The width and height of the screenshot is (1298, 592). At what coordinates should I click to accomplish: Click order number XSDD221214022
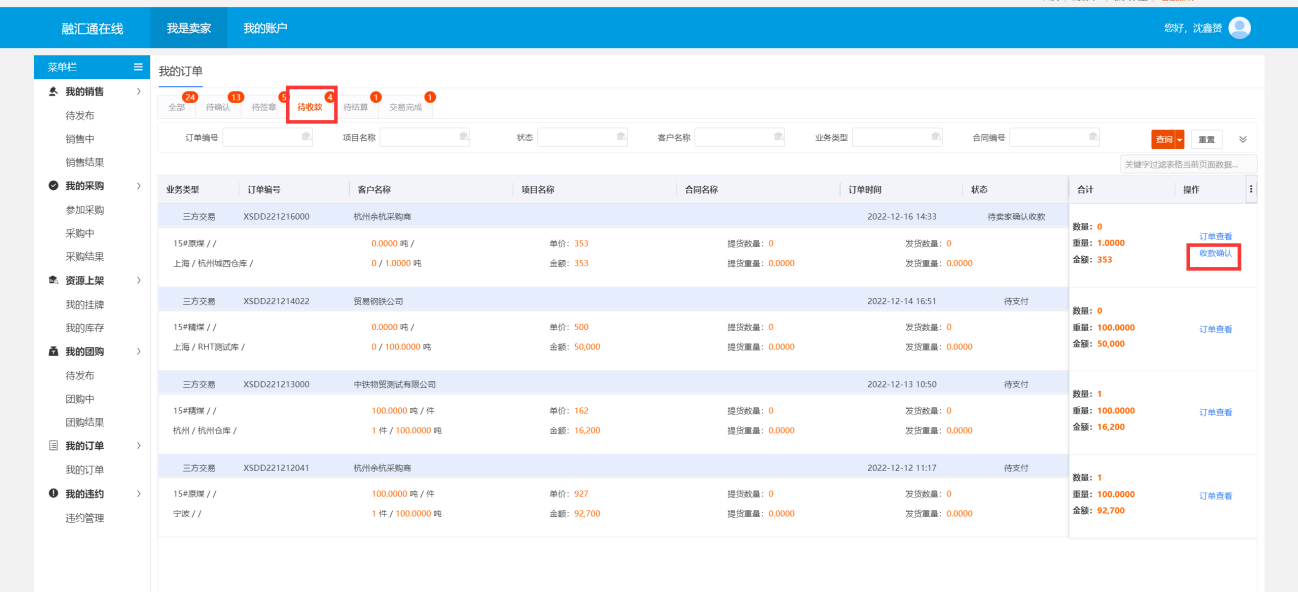pos(276,301)
